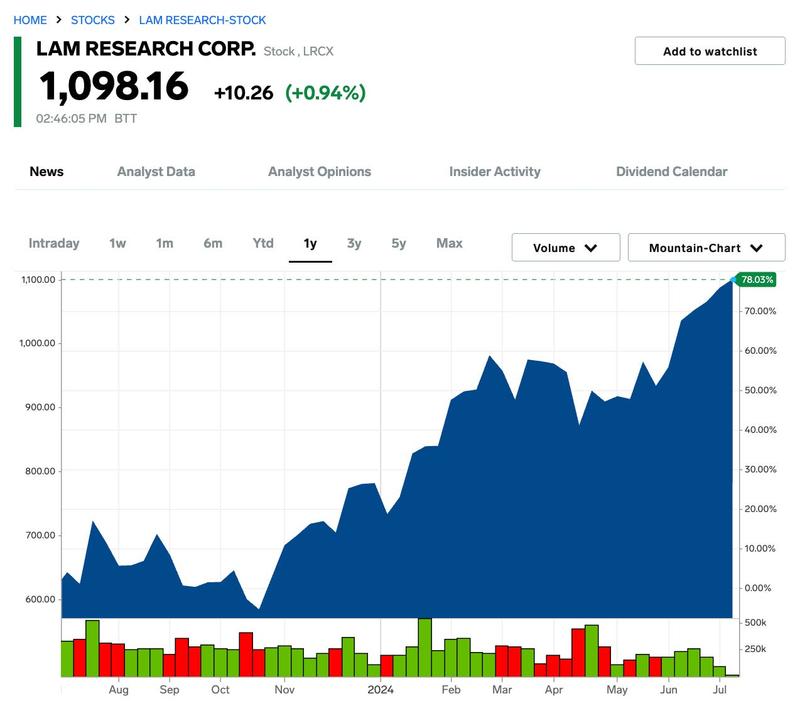
Task: Open the Volume dropdown
Action: [566, 247]
